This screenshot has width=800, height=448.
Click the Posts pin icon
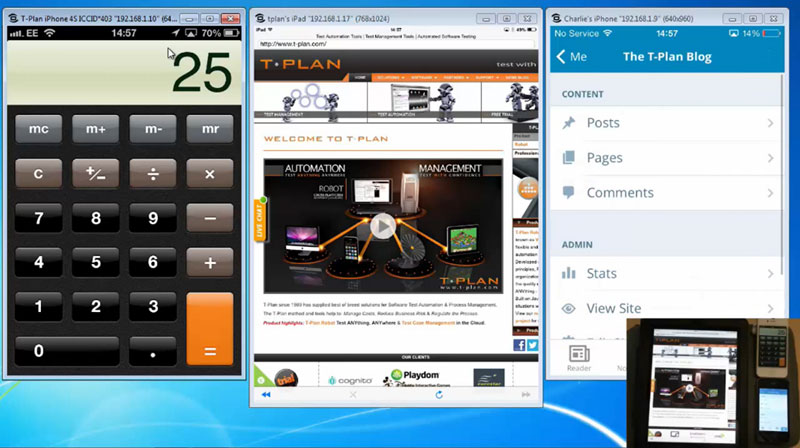coord(568,123)
